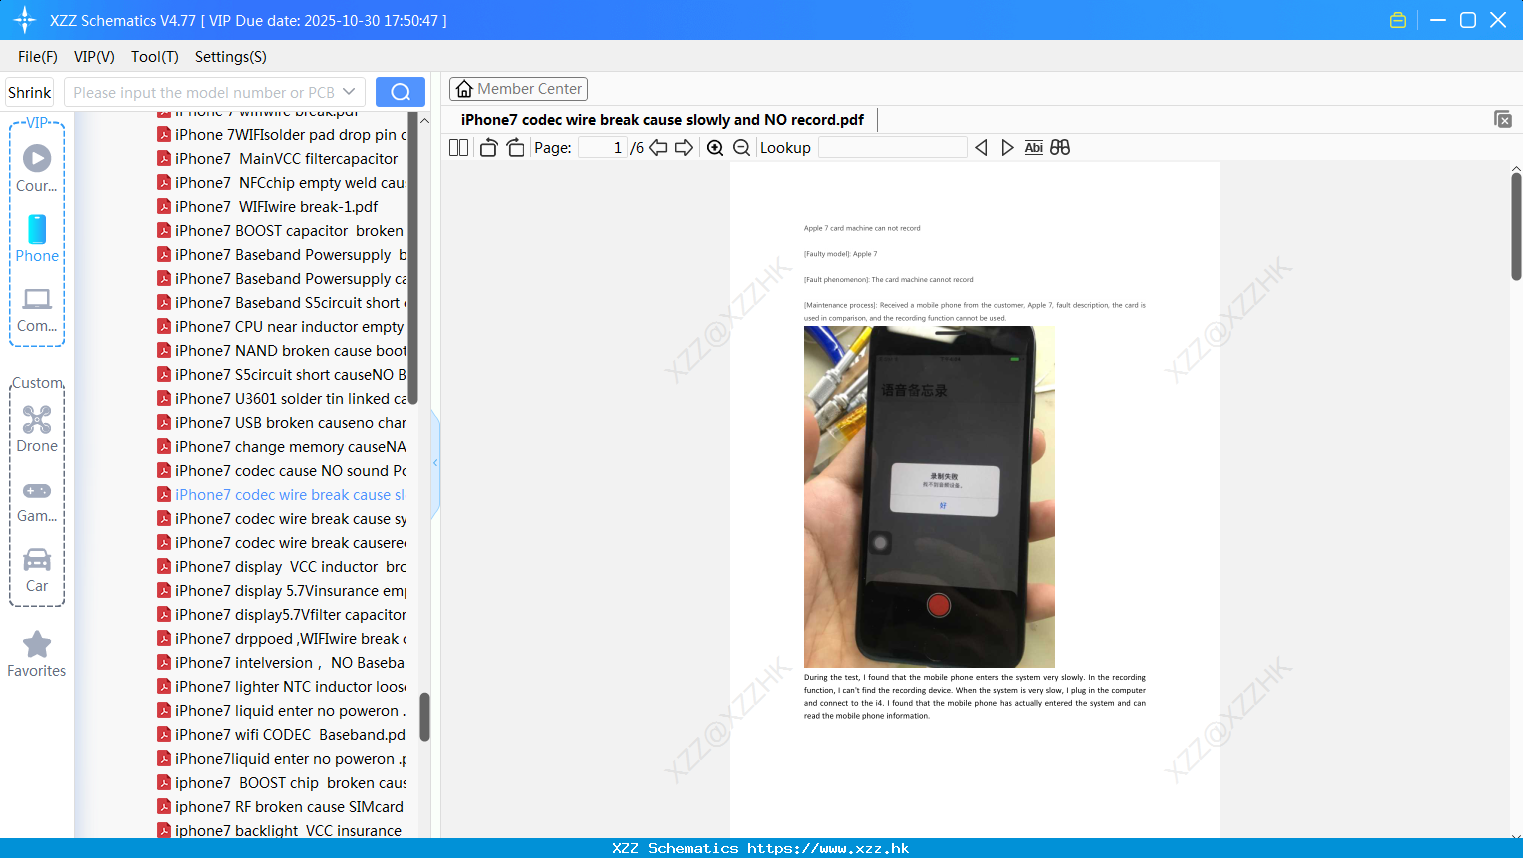The image size is (1523, 858).
Task: Toggle the Abi text match option
Action: [1034, 148]
